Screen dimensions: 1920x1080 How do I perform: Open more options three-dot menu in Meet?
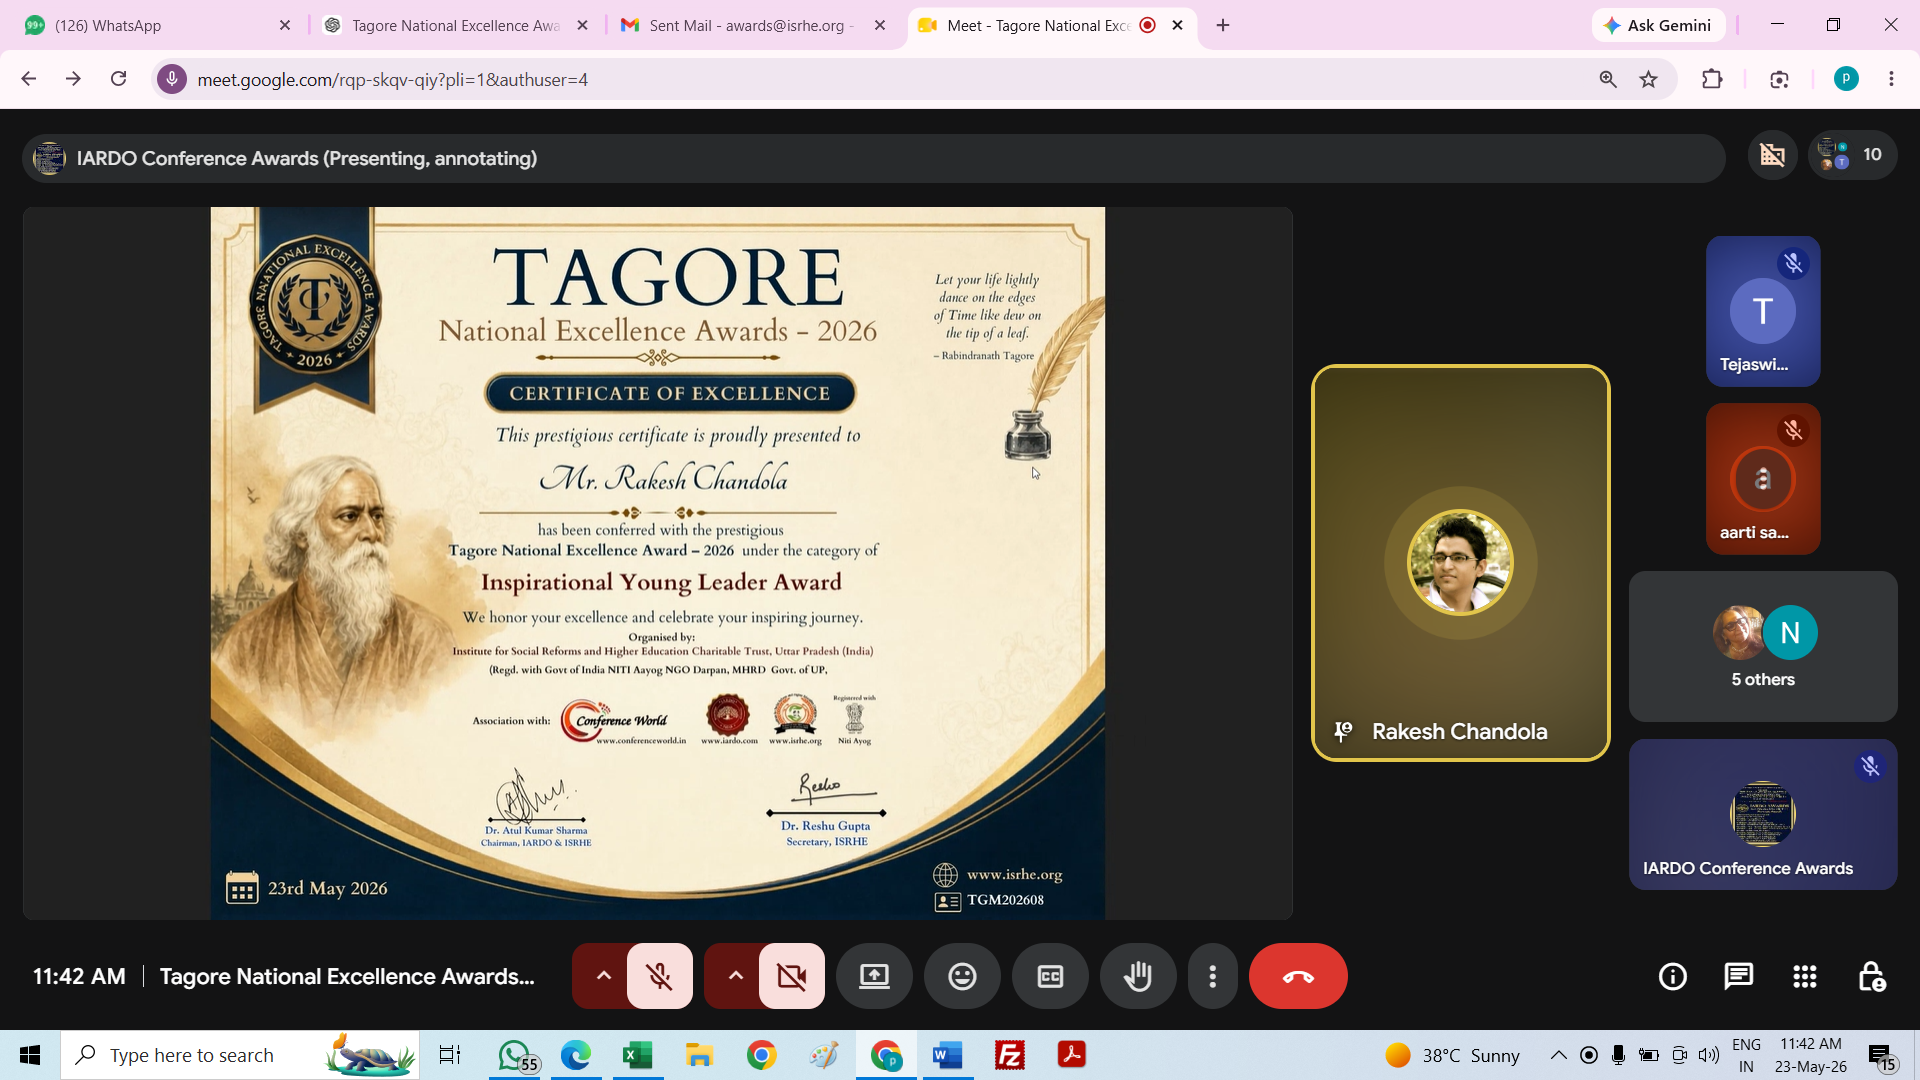click(x=1213, y=976)
